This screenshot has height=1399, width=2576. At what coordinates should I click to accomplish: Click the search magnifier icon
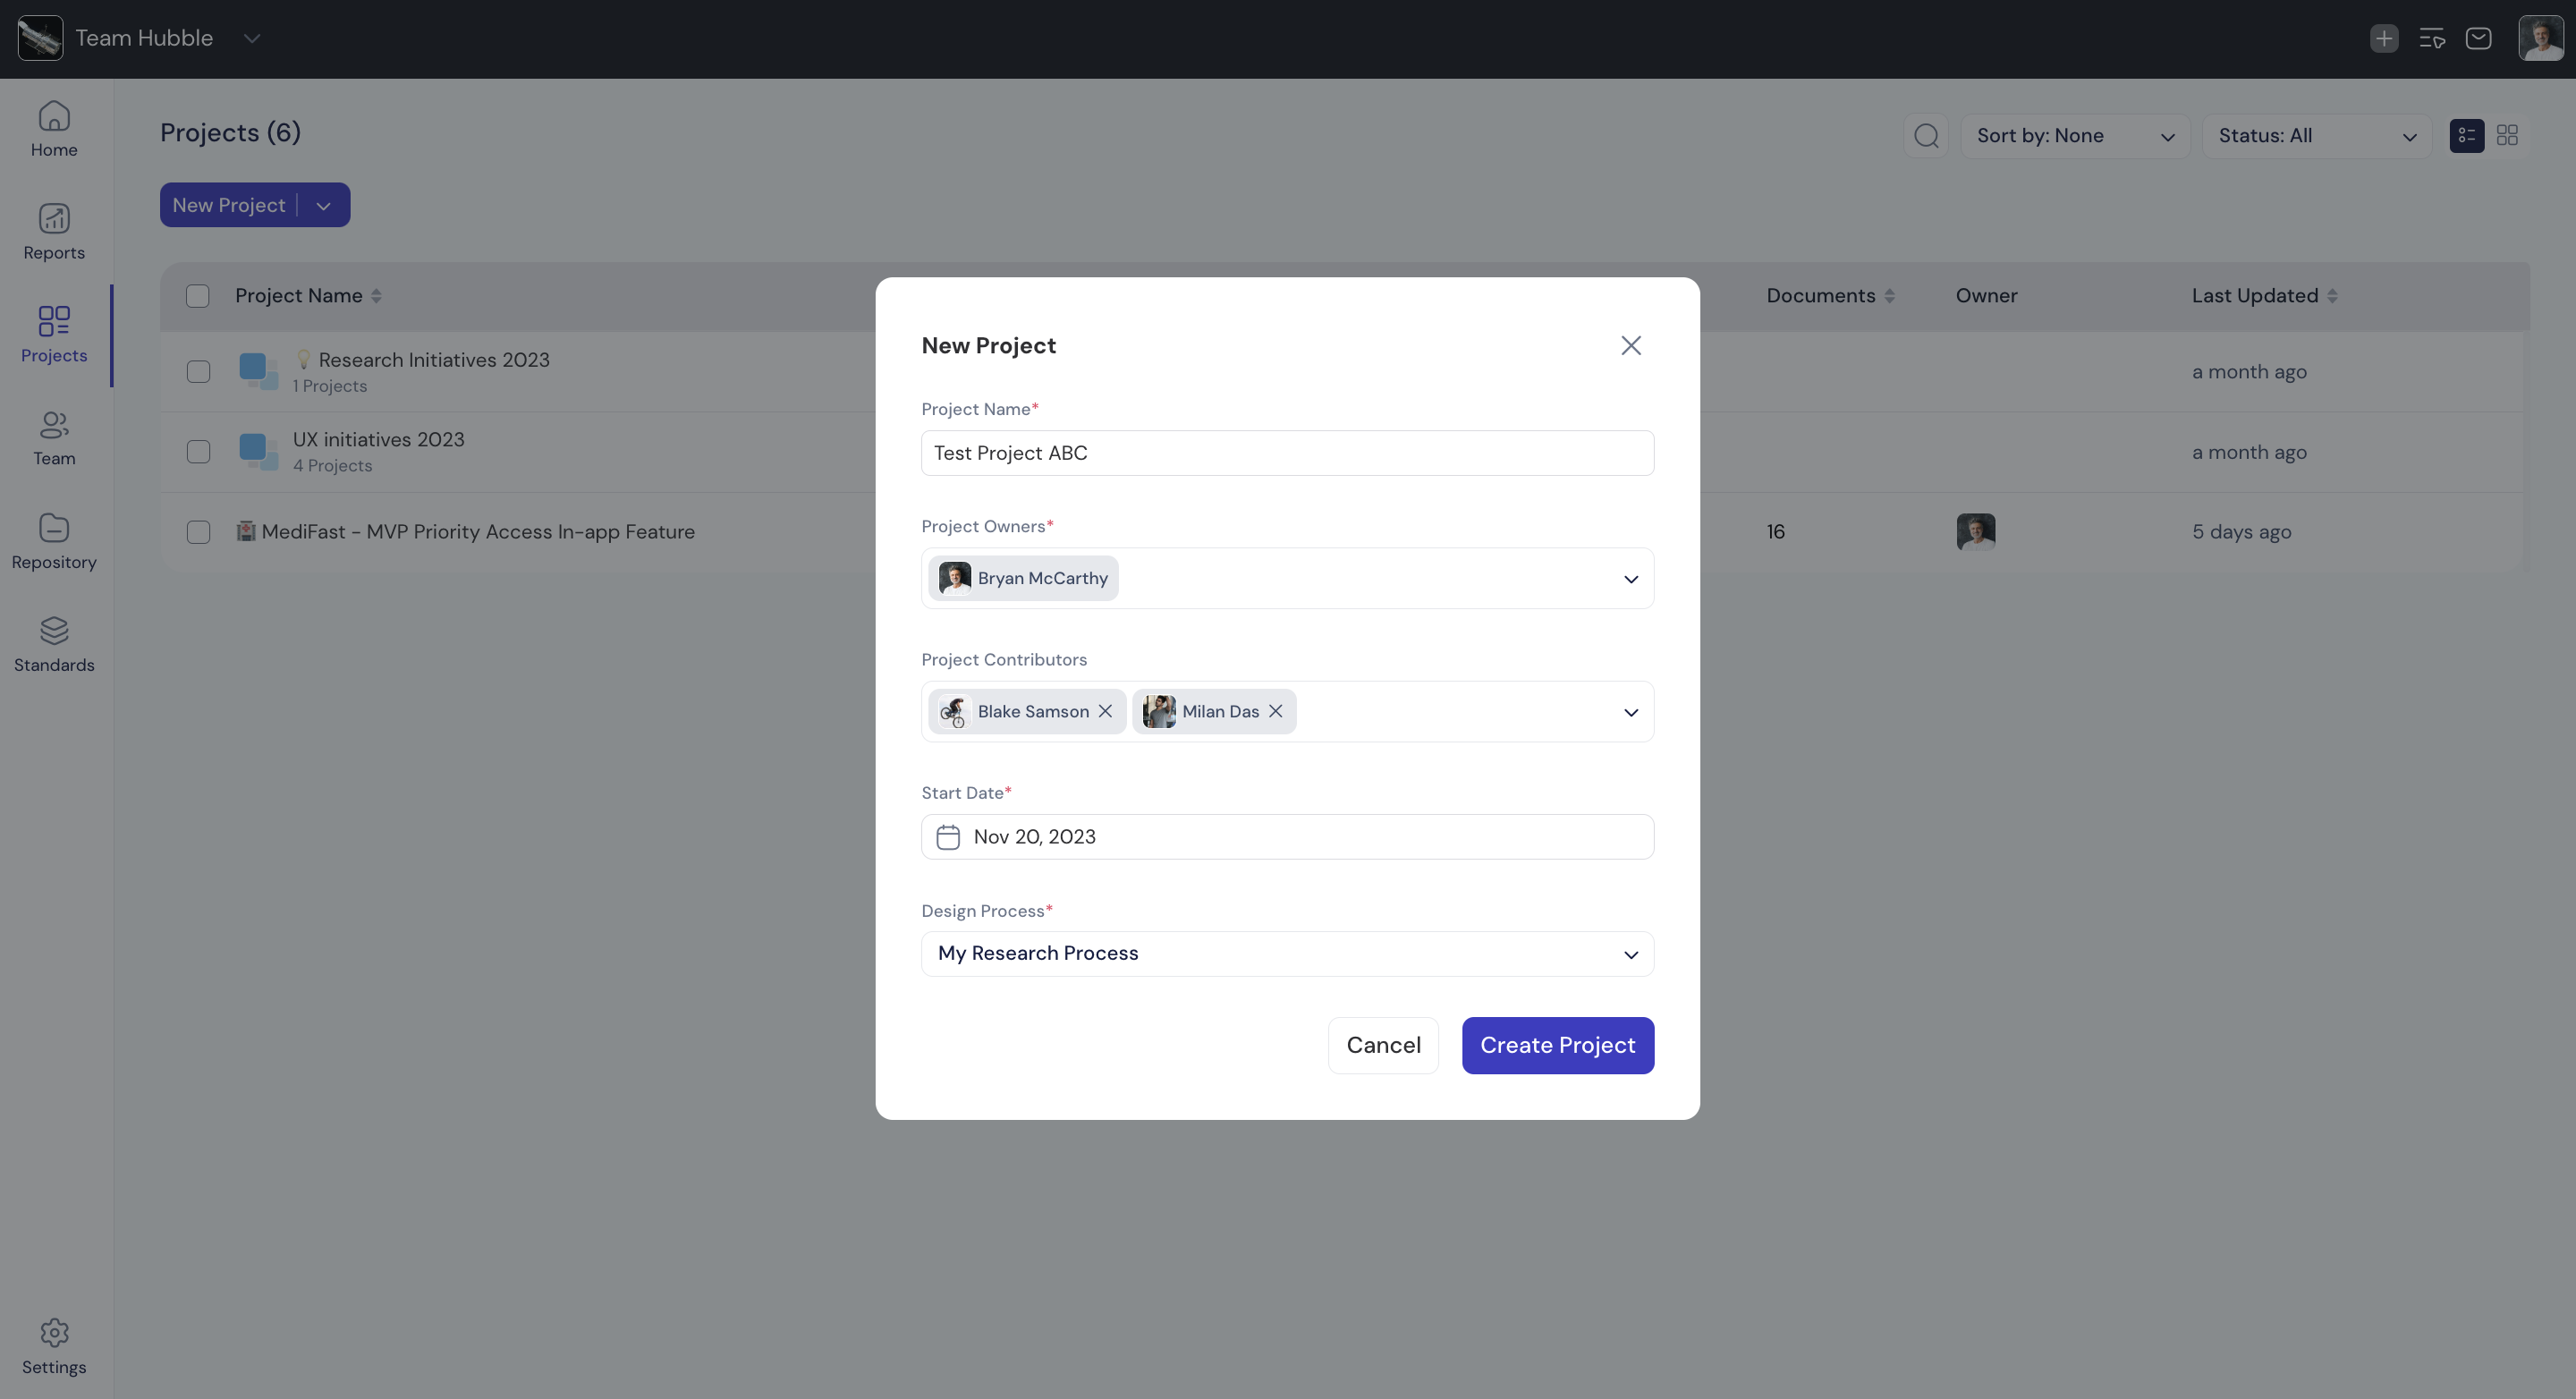pyautogui.click(x=1926, y=135)
